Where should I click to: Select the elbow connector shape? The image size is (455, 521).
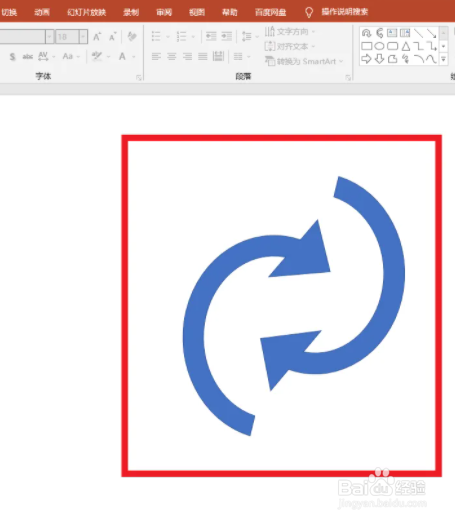pyautogui.click(x=418, y=46)
